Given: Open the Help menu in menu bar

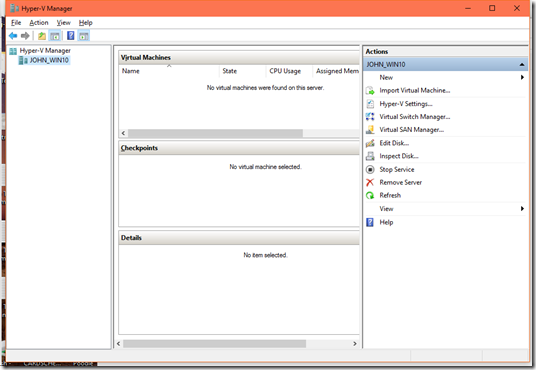Looking at the screenshot, I should coord(85,23).
